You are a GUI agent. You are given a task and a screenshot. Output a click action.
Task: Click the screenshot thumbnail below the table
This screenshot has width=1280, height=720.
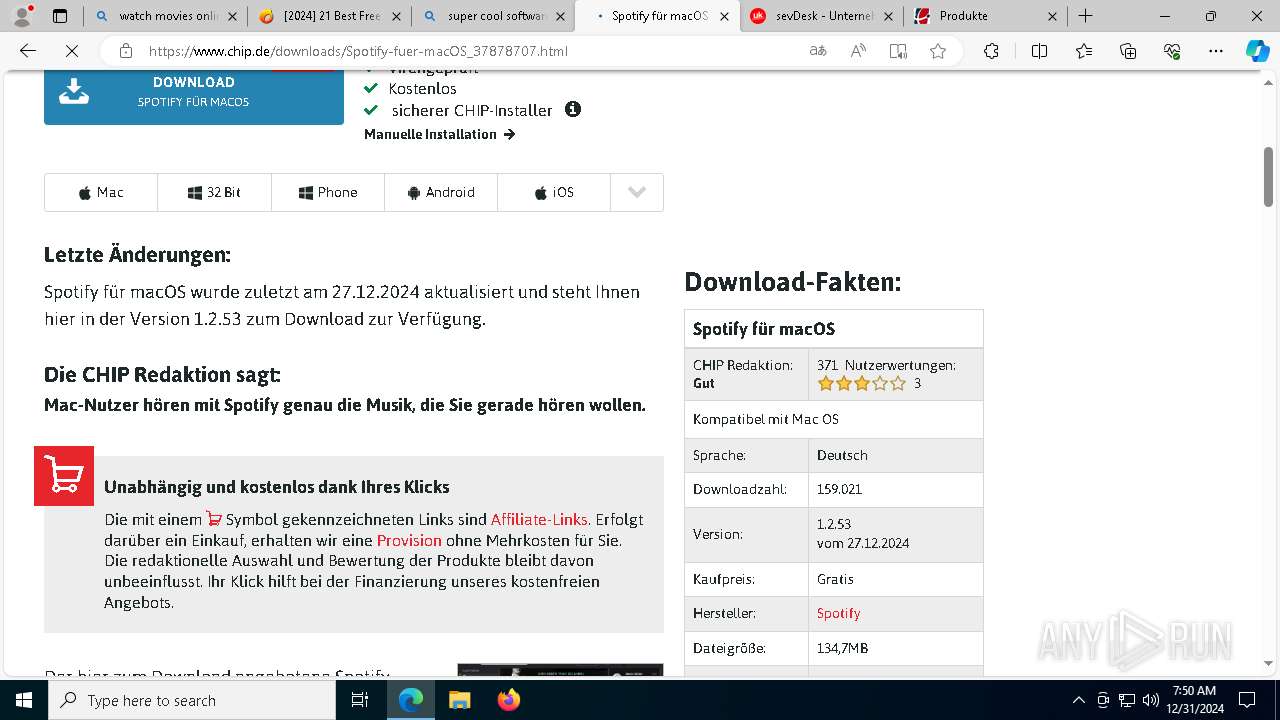pyautogui.click(x=560, y=669)
